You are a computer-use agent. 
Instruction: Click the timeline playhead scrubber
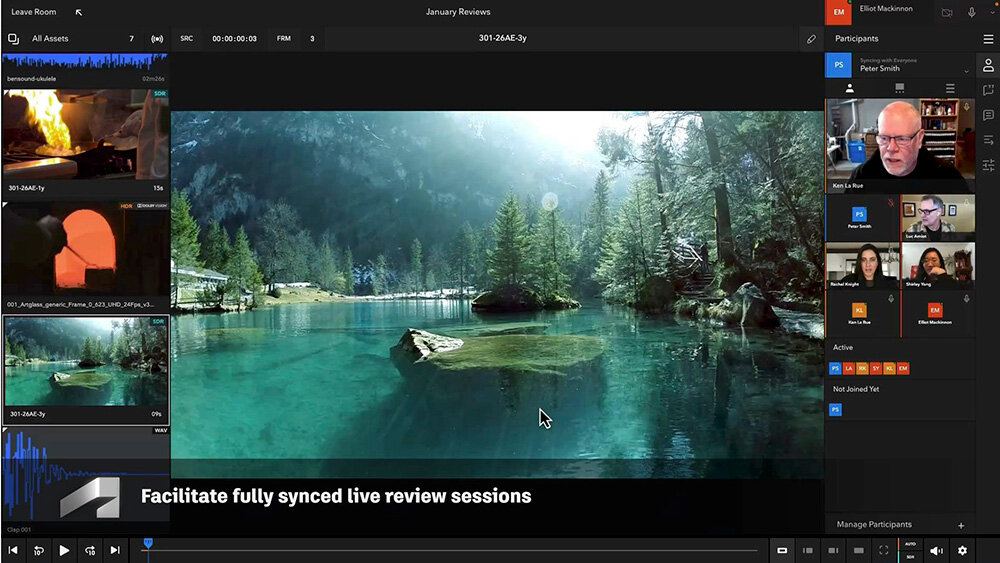pyautogui.click(x=148, y=545)
